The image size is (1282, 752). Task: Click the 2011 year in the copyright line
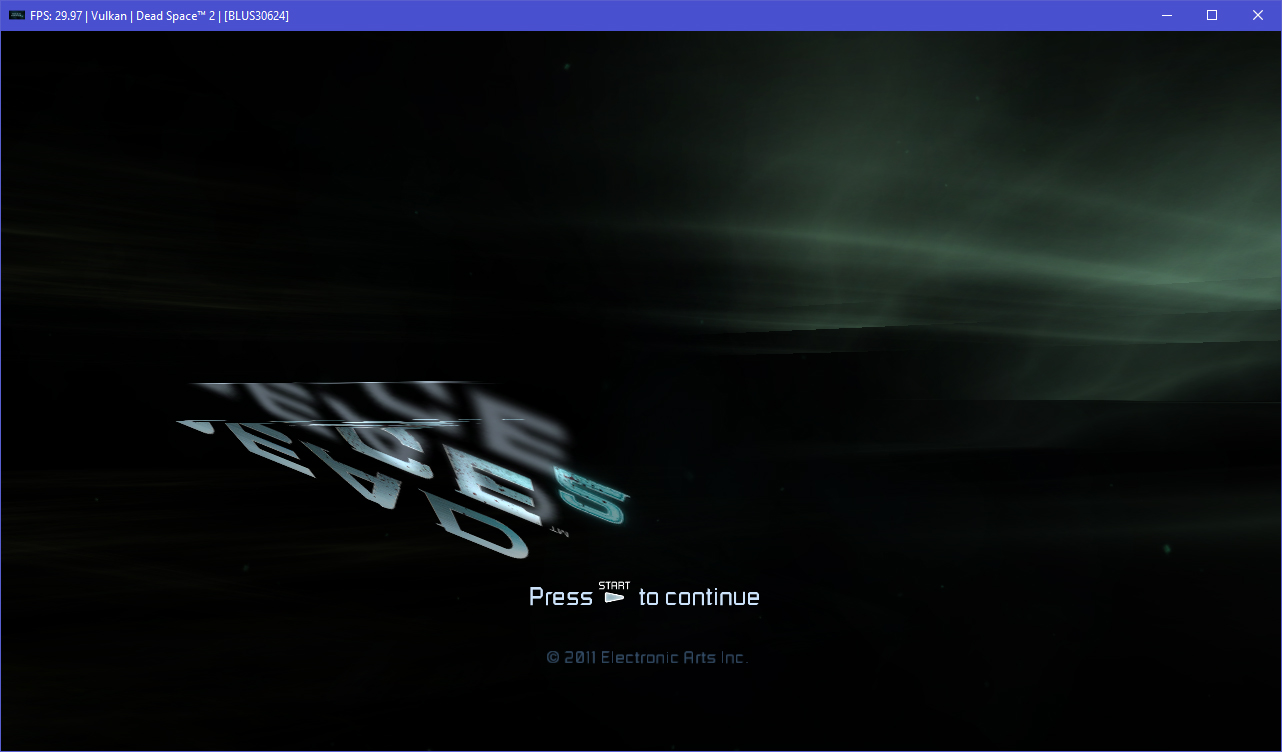tap(581, 657)
